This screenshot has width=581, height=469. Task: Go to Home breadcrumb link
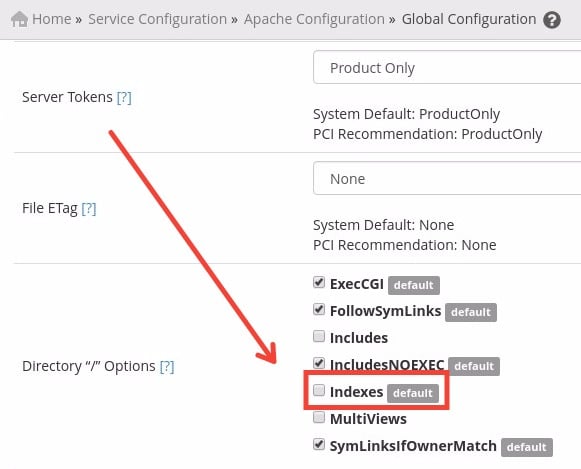pyautogui.click(x=52, y=19)
